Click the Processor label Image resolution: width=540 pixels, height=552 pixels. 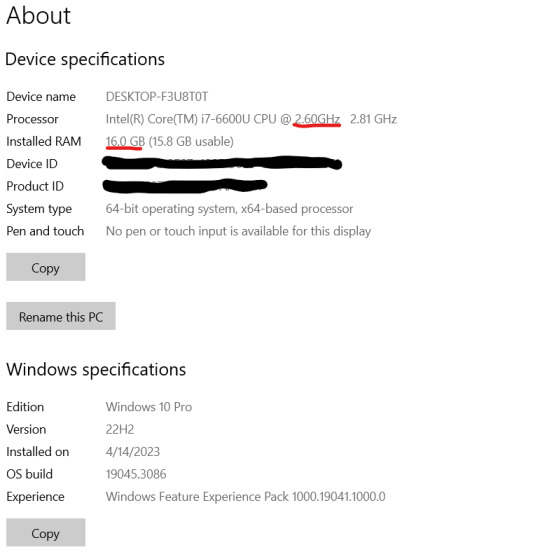pos(32,119)
